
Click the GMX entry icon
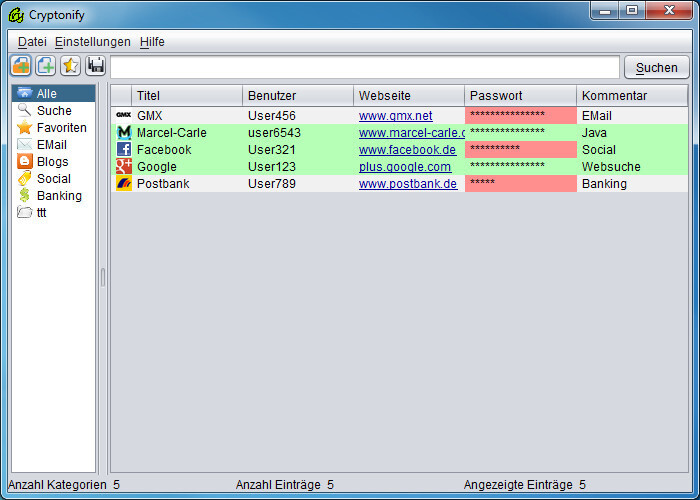[x=124, y=116]
